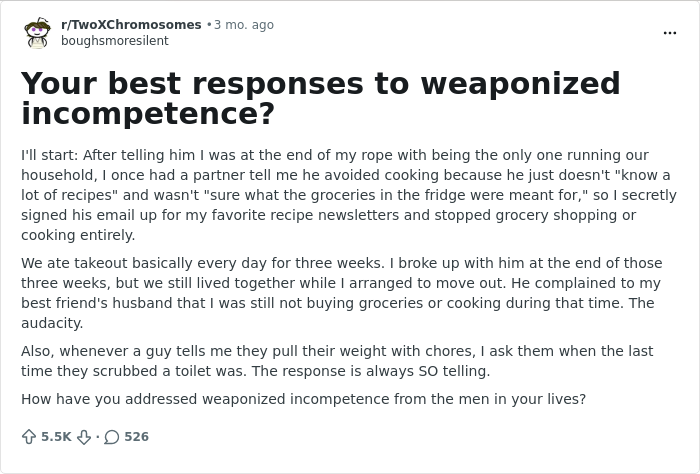Click the closing question "How have you addressed"

tap(303, 399)
